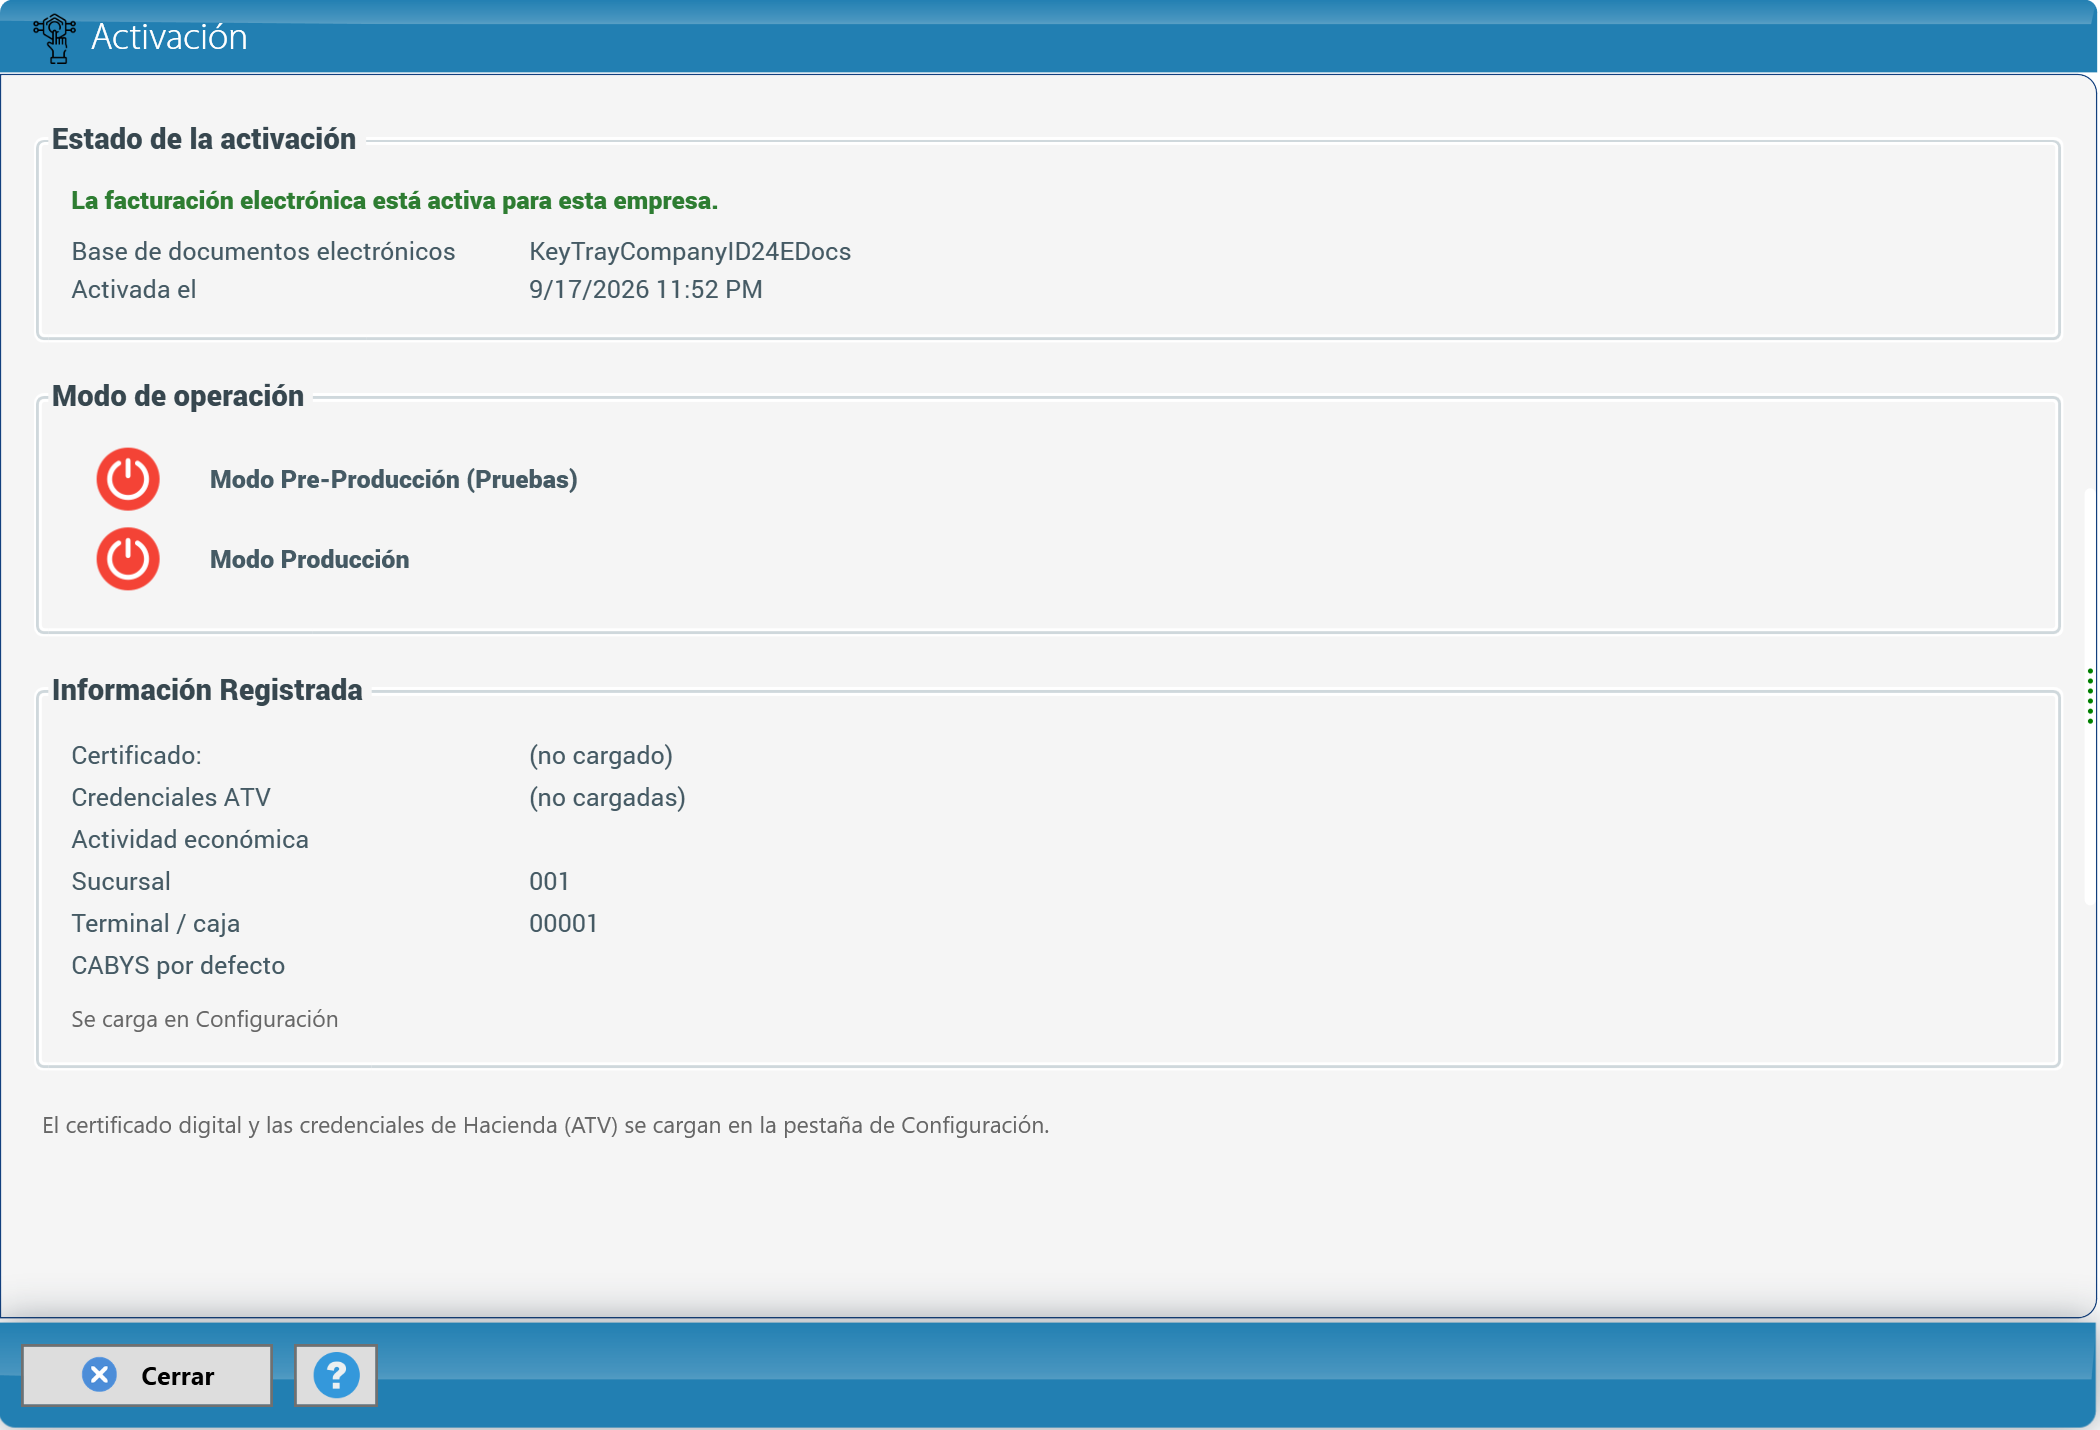Open help with the question mark button
Viewport: 2100px width, 1430px height.
pos(336,1376)
